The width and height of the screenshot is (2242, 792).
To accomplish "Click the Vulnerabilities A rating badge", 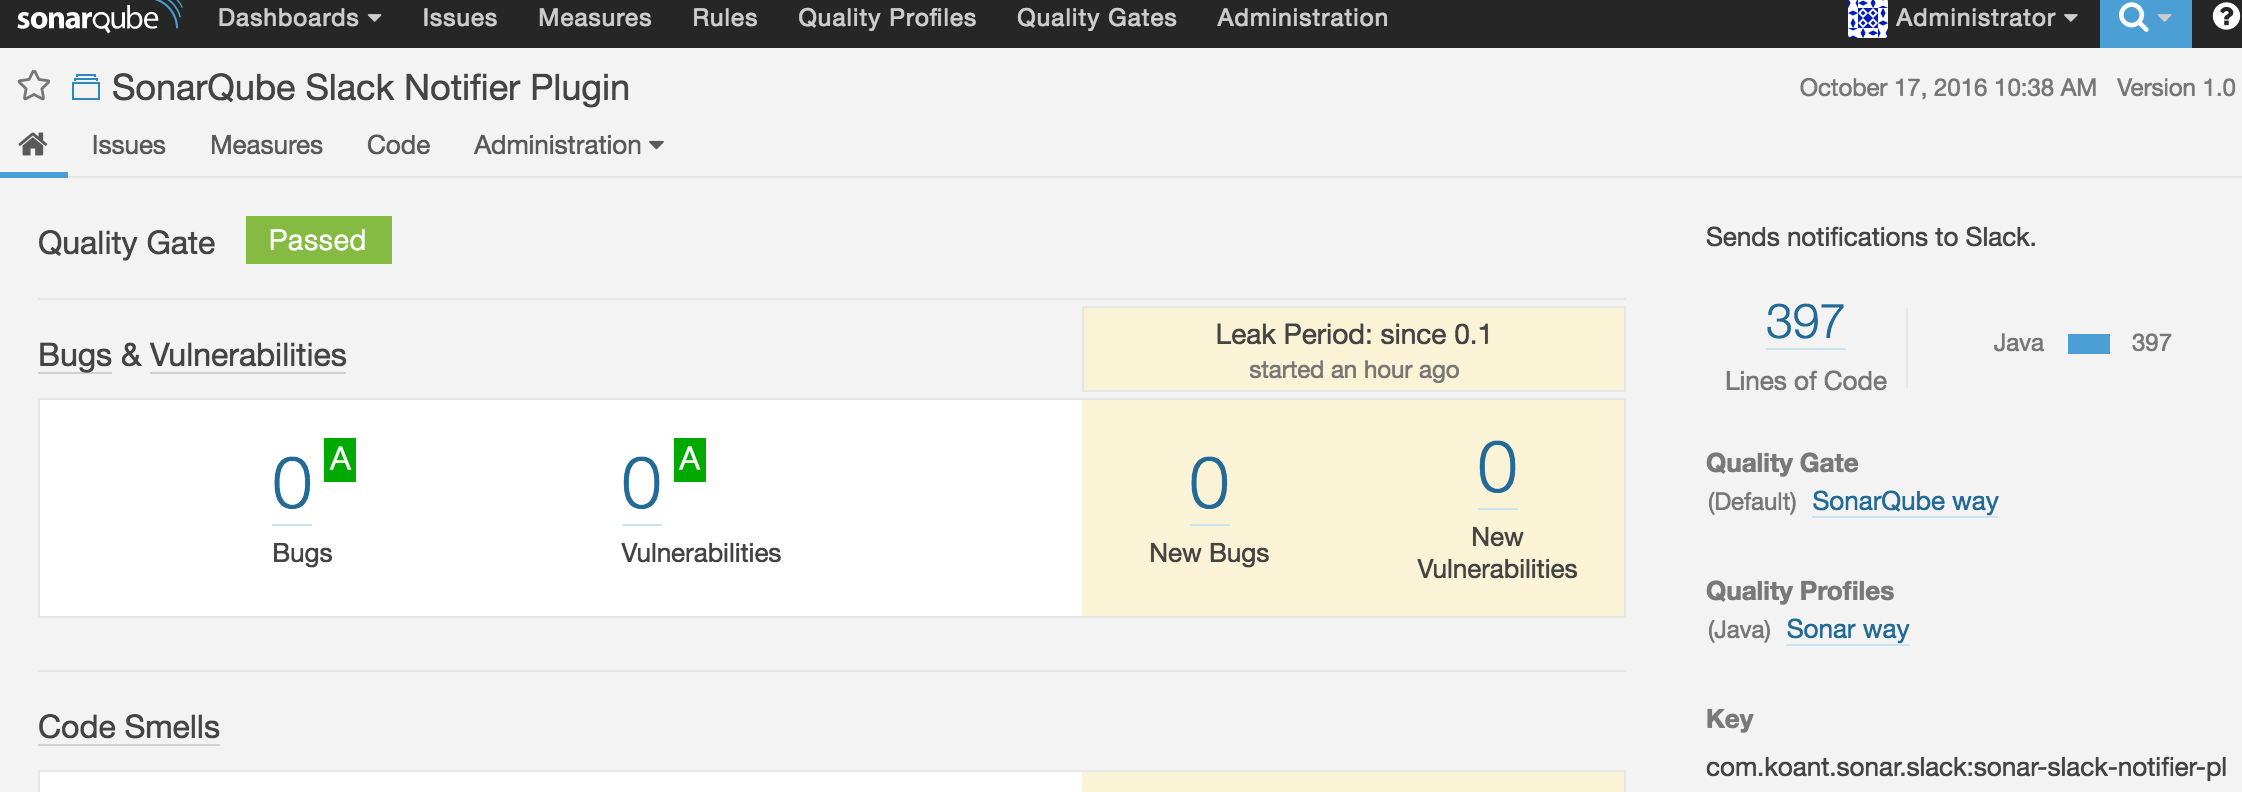I will [x=690, y=460].
